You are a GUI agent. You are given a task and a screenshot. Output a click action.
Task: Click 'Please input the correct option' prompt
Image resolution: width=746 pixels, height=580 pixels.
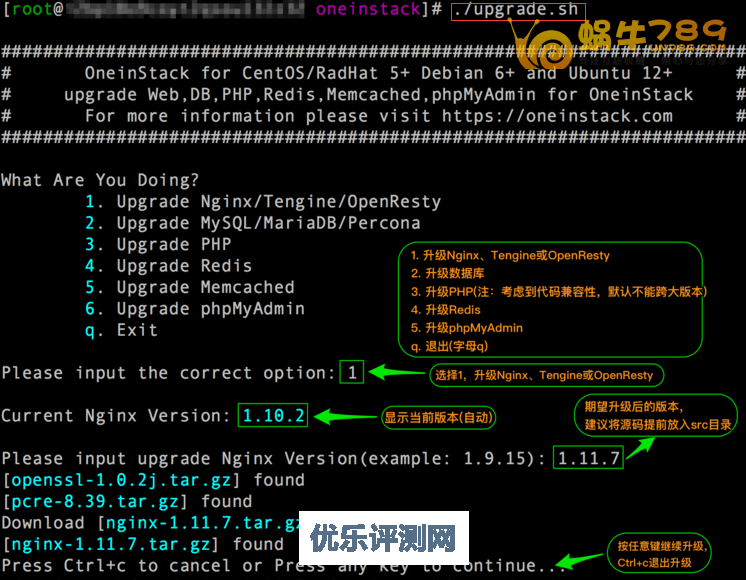pyautogui.click(x=168, y=373)
